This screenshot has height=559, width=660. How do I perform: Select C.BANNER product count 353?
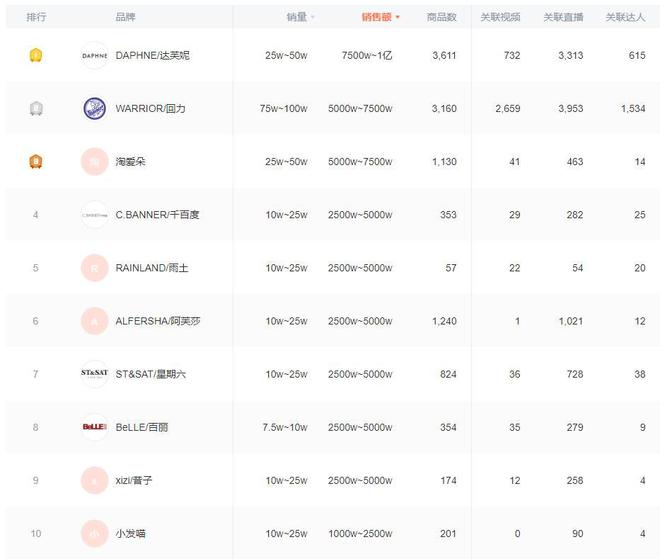(448, 215)
